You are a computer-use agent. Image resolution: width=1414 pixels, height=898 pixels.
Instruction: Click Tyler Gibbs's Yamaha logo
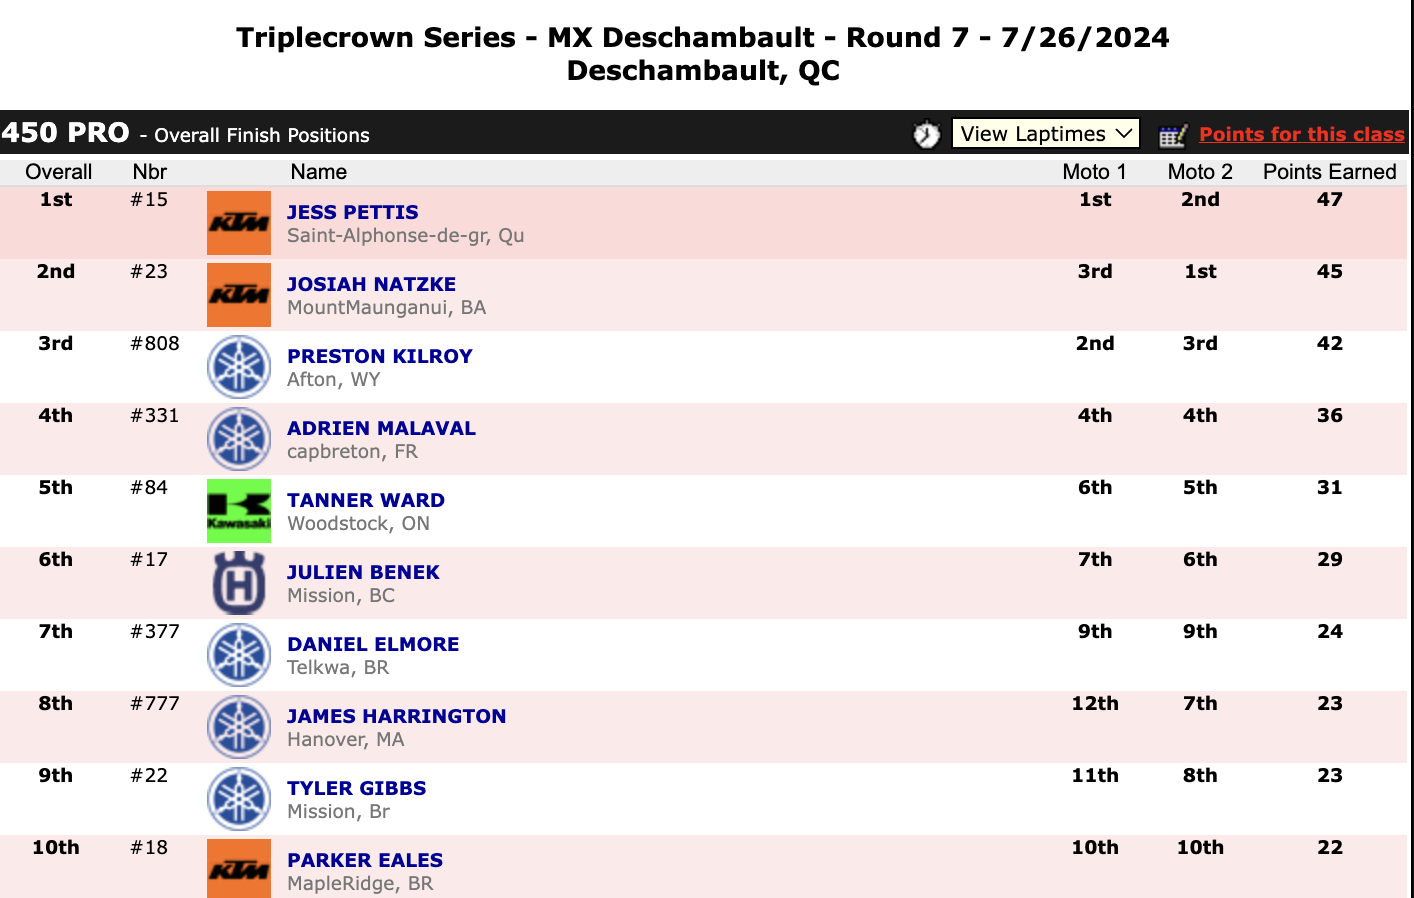click(x=239, y=799)
